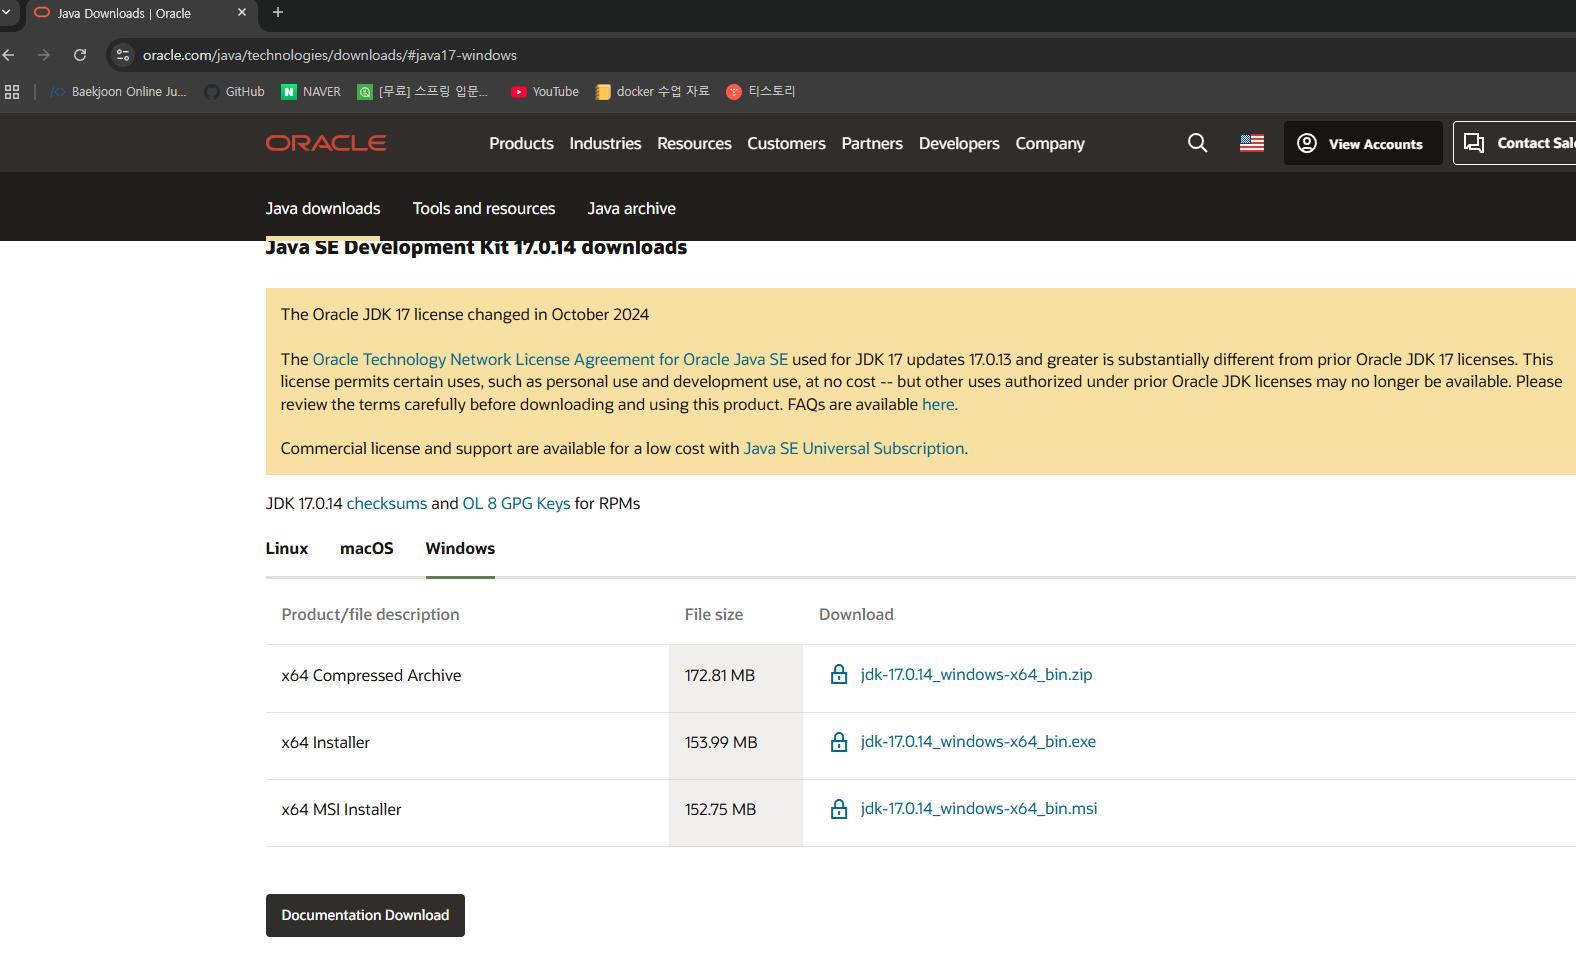The height and width of the screenshot is (960, 1576).
Task: Click the 'Download' column header
Action: [856, 614]
